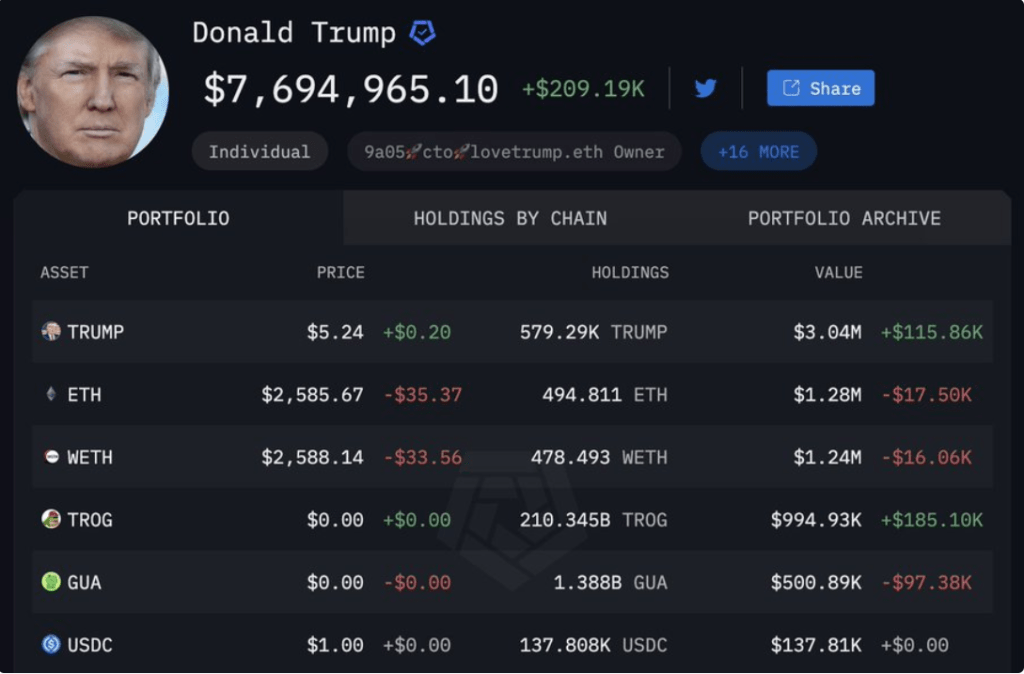Click the lovetrump.eth Owner address tag
The height and width of the screenshot is (674, 1024).
pos(513,151)
